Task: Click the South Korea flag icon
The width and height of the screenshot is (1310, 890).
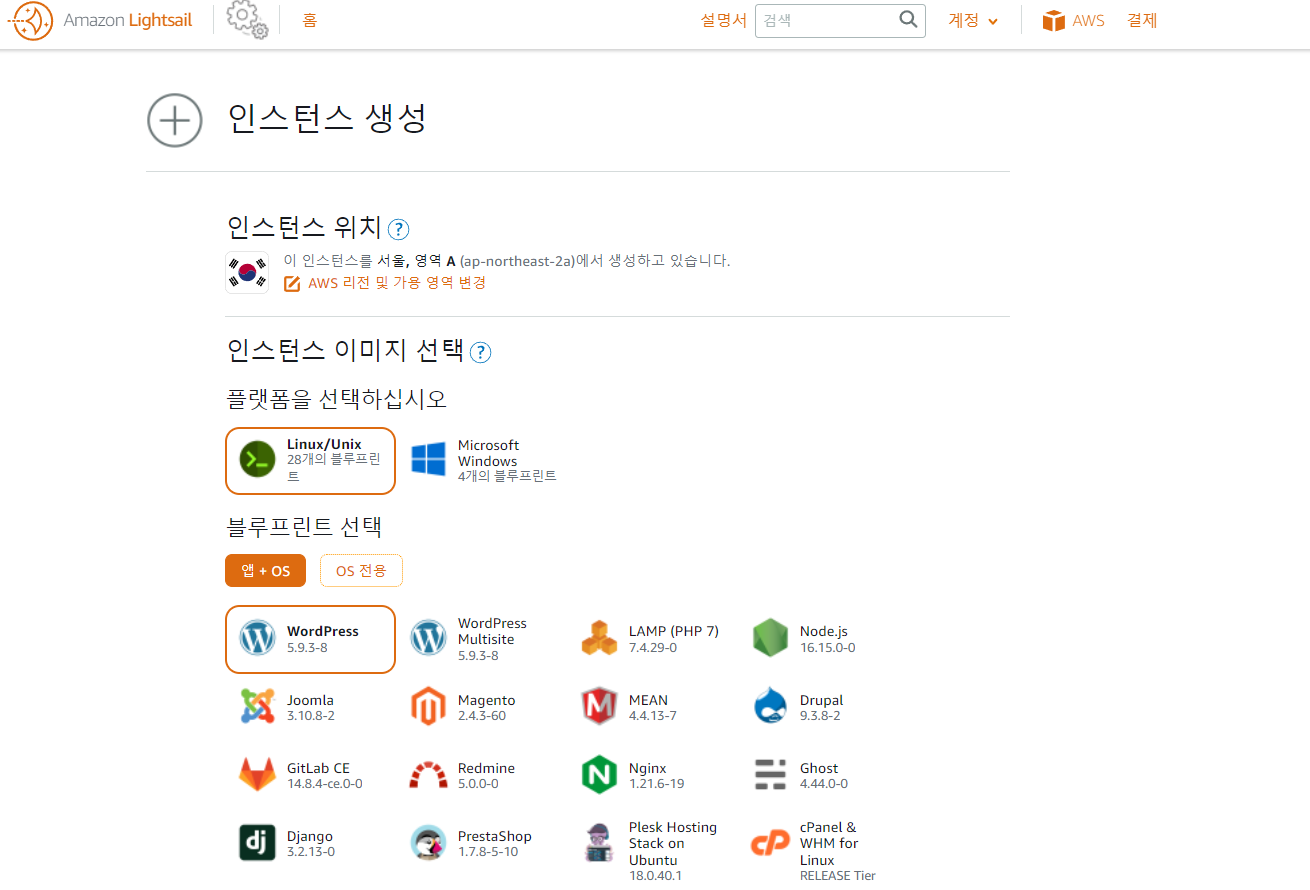Action: (247, 272)
